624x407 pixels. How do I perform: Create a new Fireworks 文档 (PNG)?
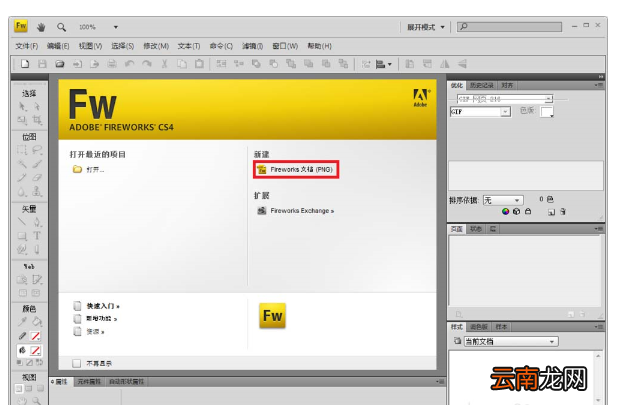pyautogui.click(x=296, y=169)
